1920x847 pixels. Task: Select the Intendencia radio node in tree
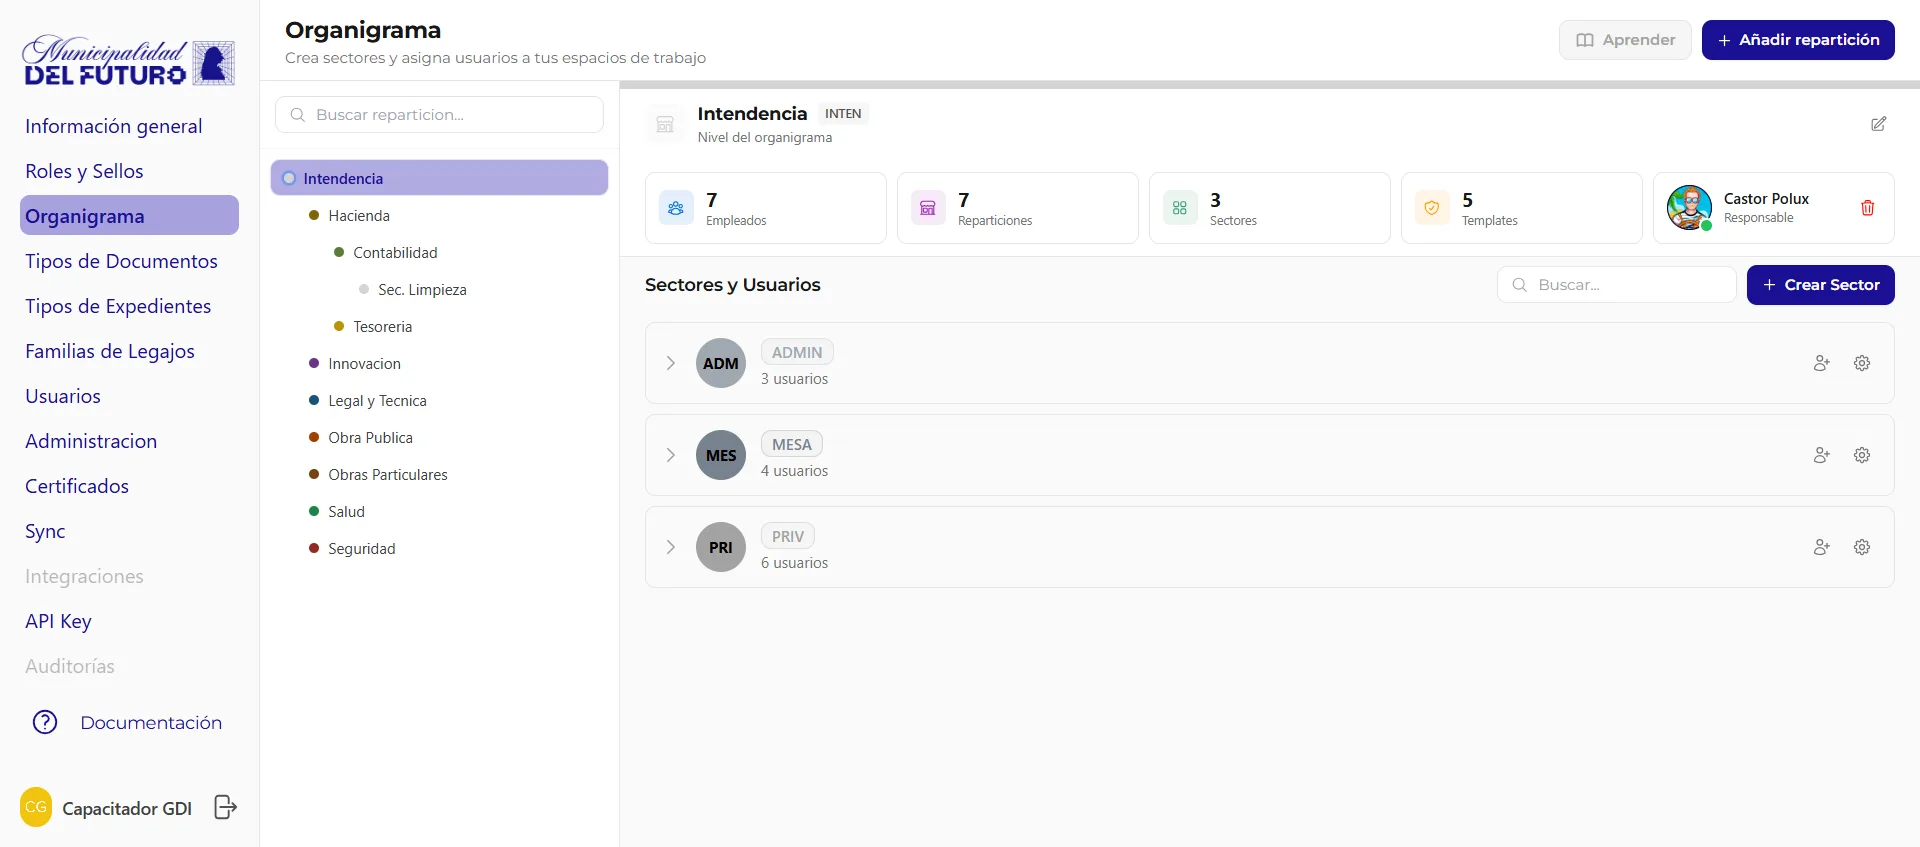[289, 178]
